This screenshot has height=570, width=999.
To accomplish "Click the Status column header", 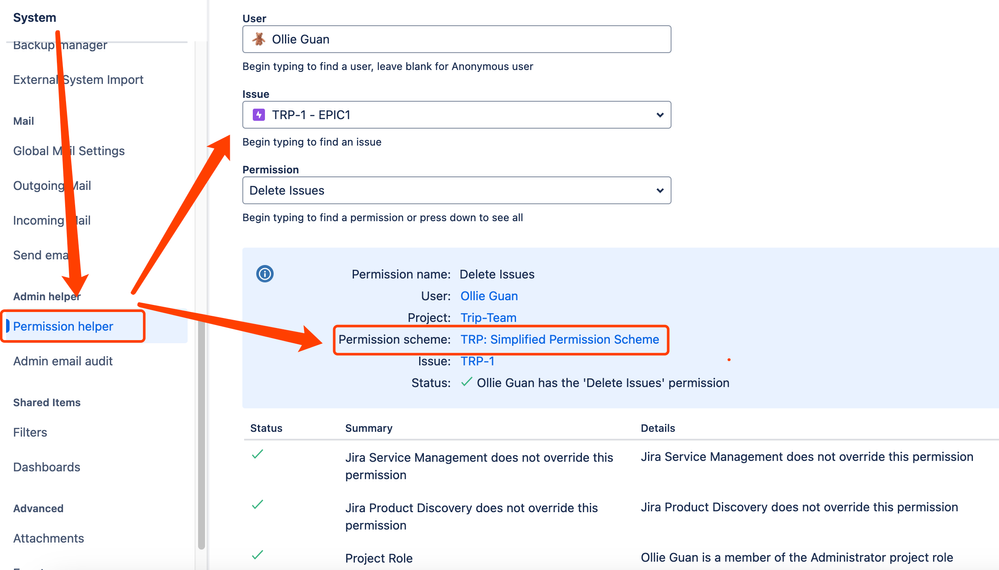I will (266, 428).
